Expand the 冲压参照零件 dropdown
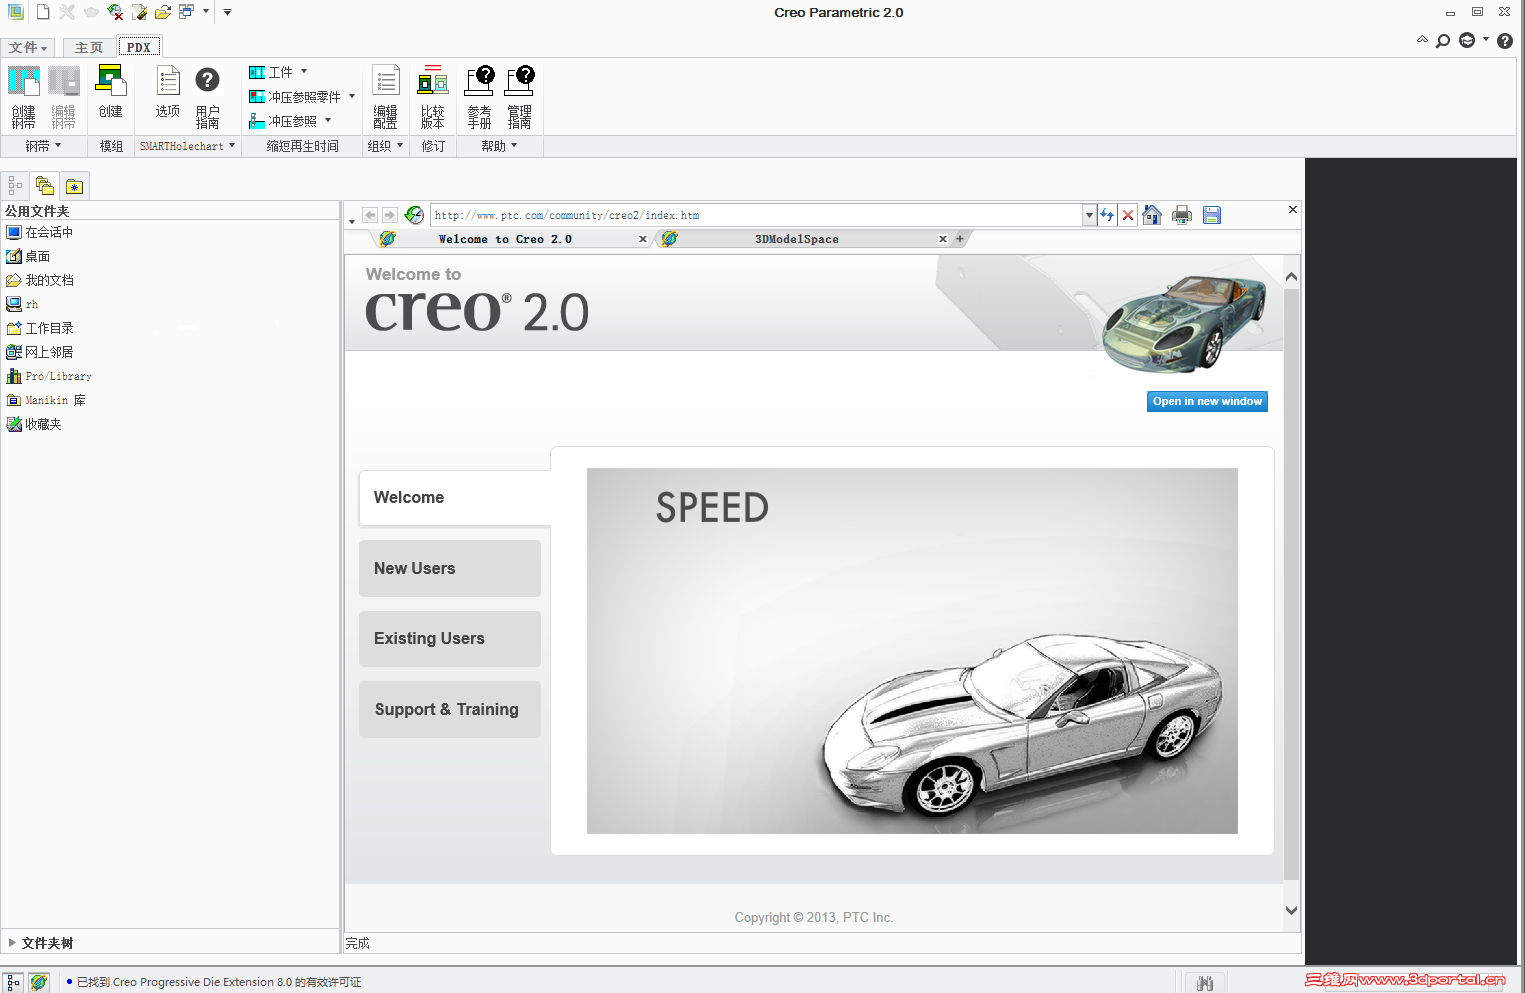 (x=352, y=96)
